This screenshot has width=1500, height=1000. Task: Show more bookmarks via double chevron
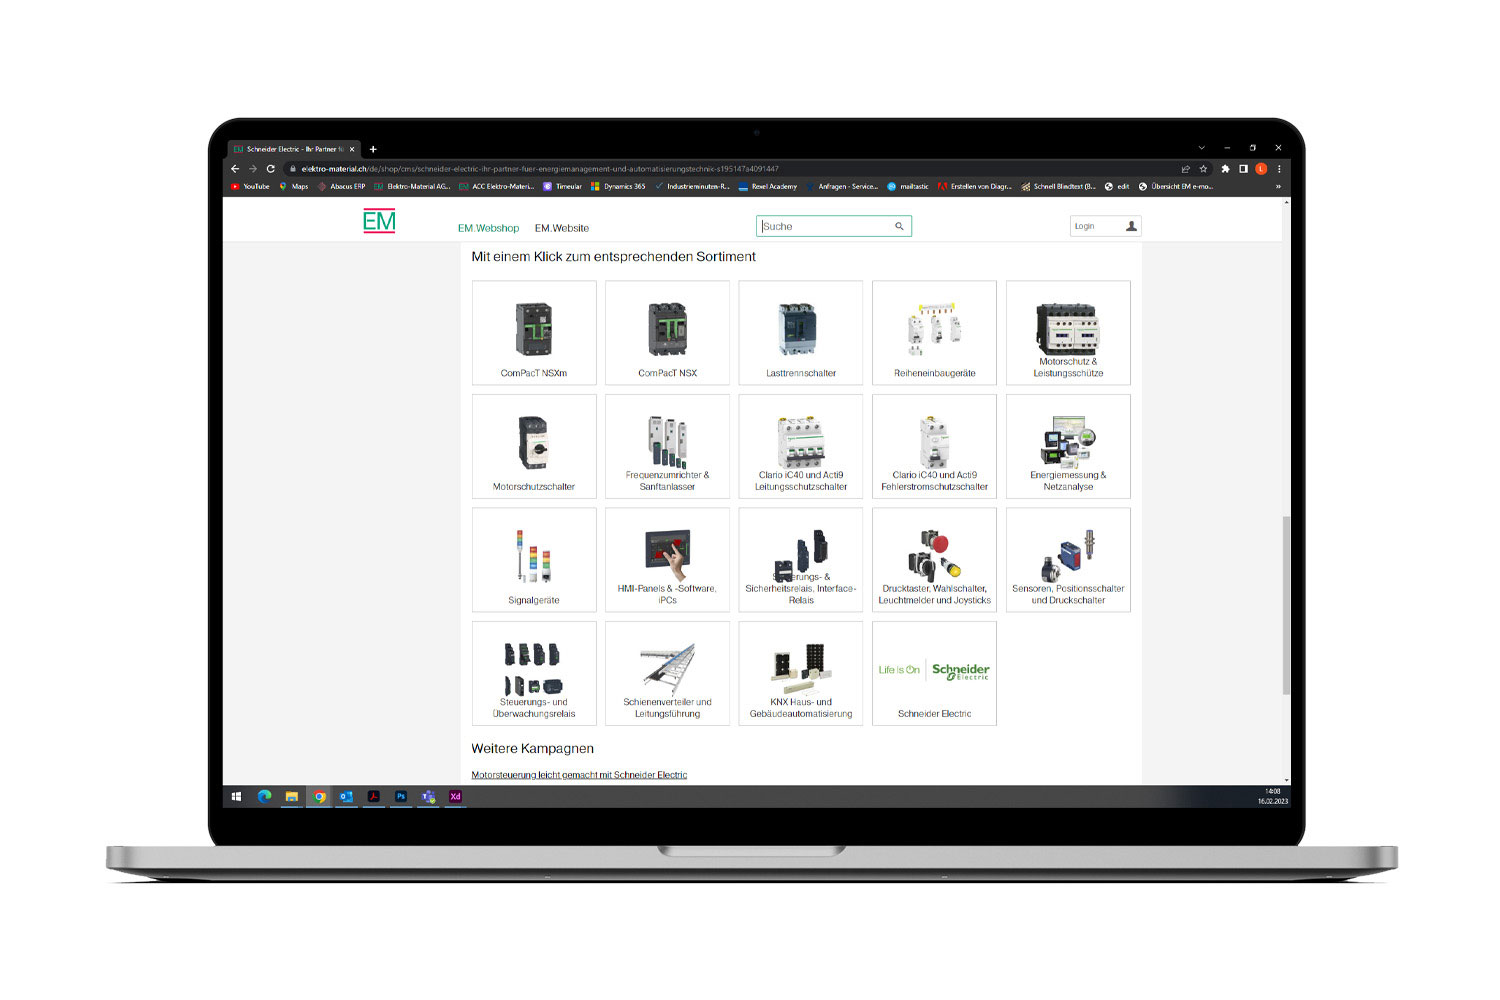coord(1278,186)
